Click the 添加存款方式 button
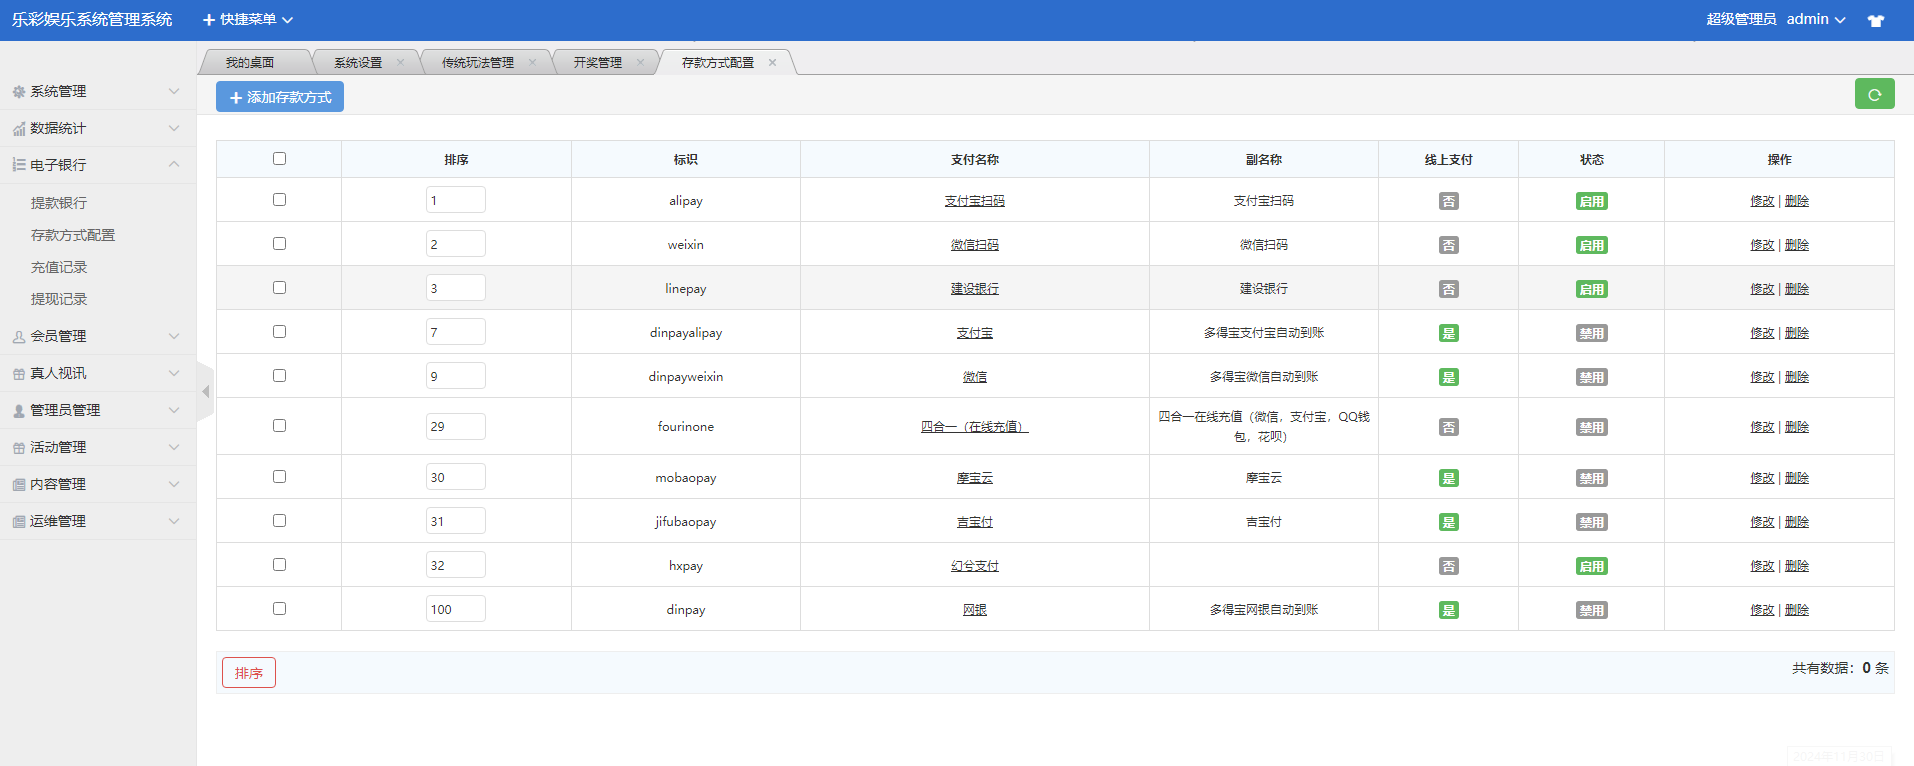This screenshot has width=1914, height=766. [x=280, y=97]
